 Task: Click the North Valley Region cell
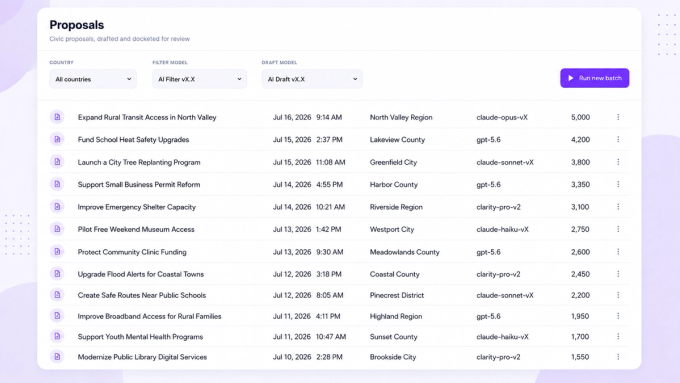tap(401, 117)
